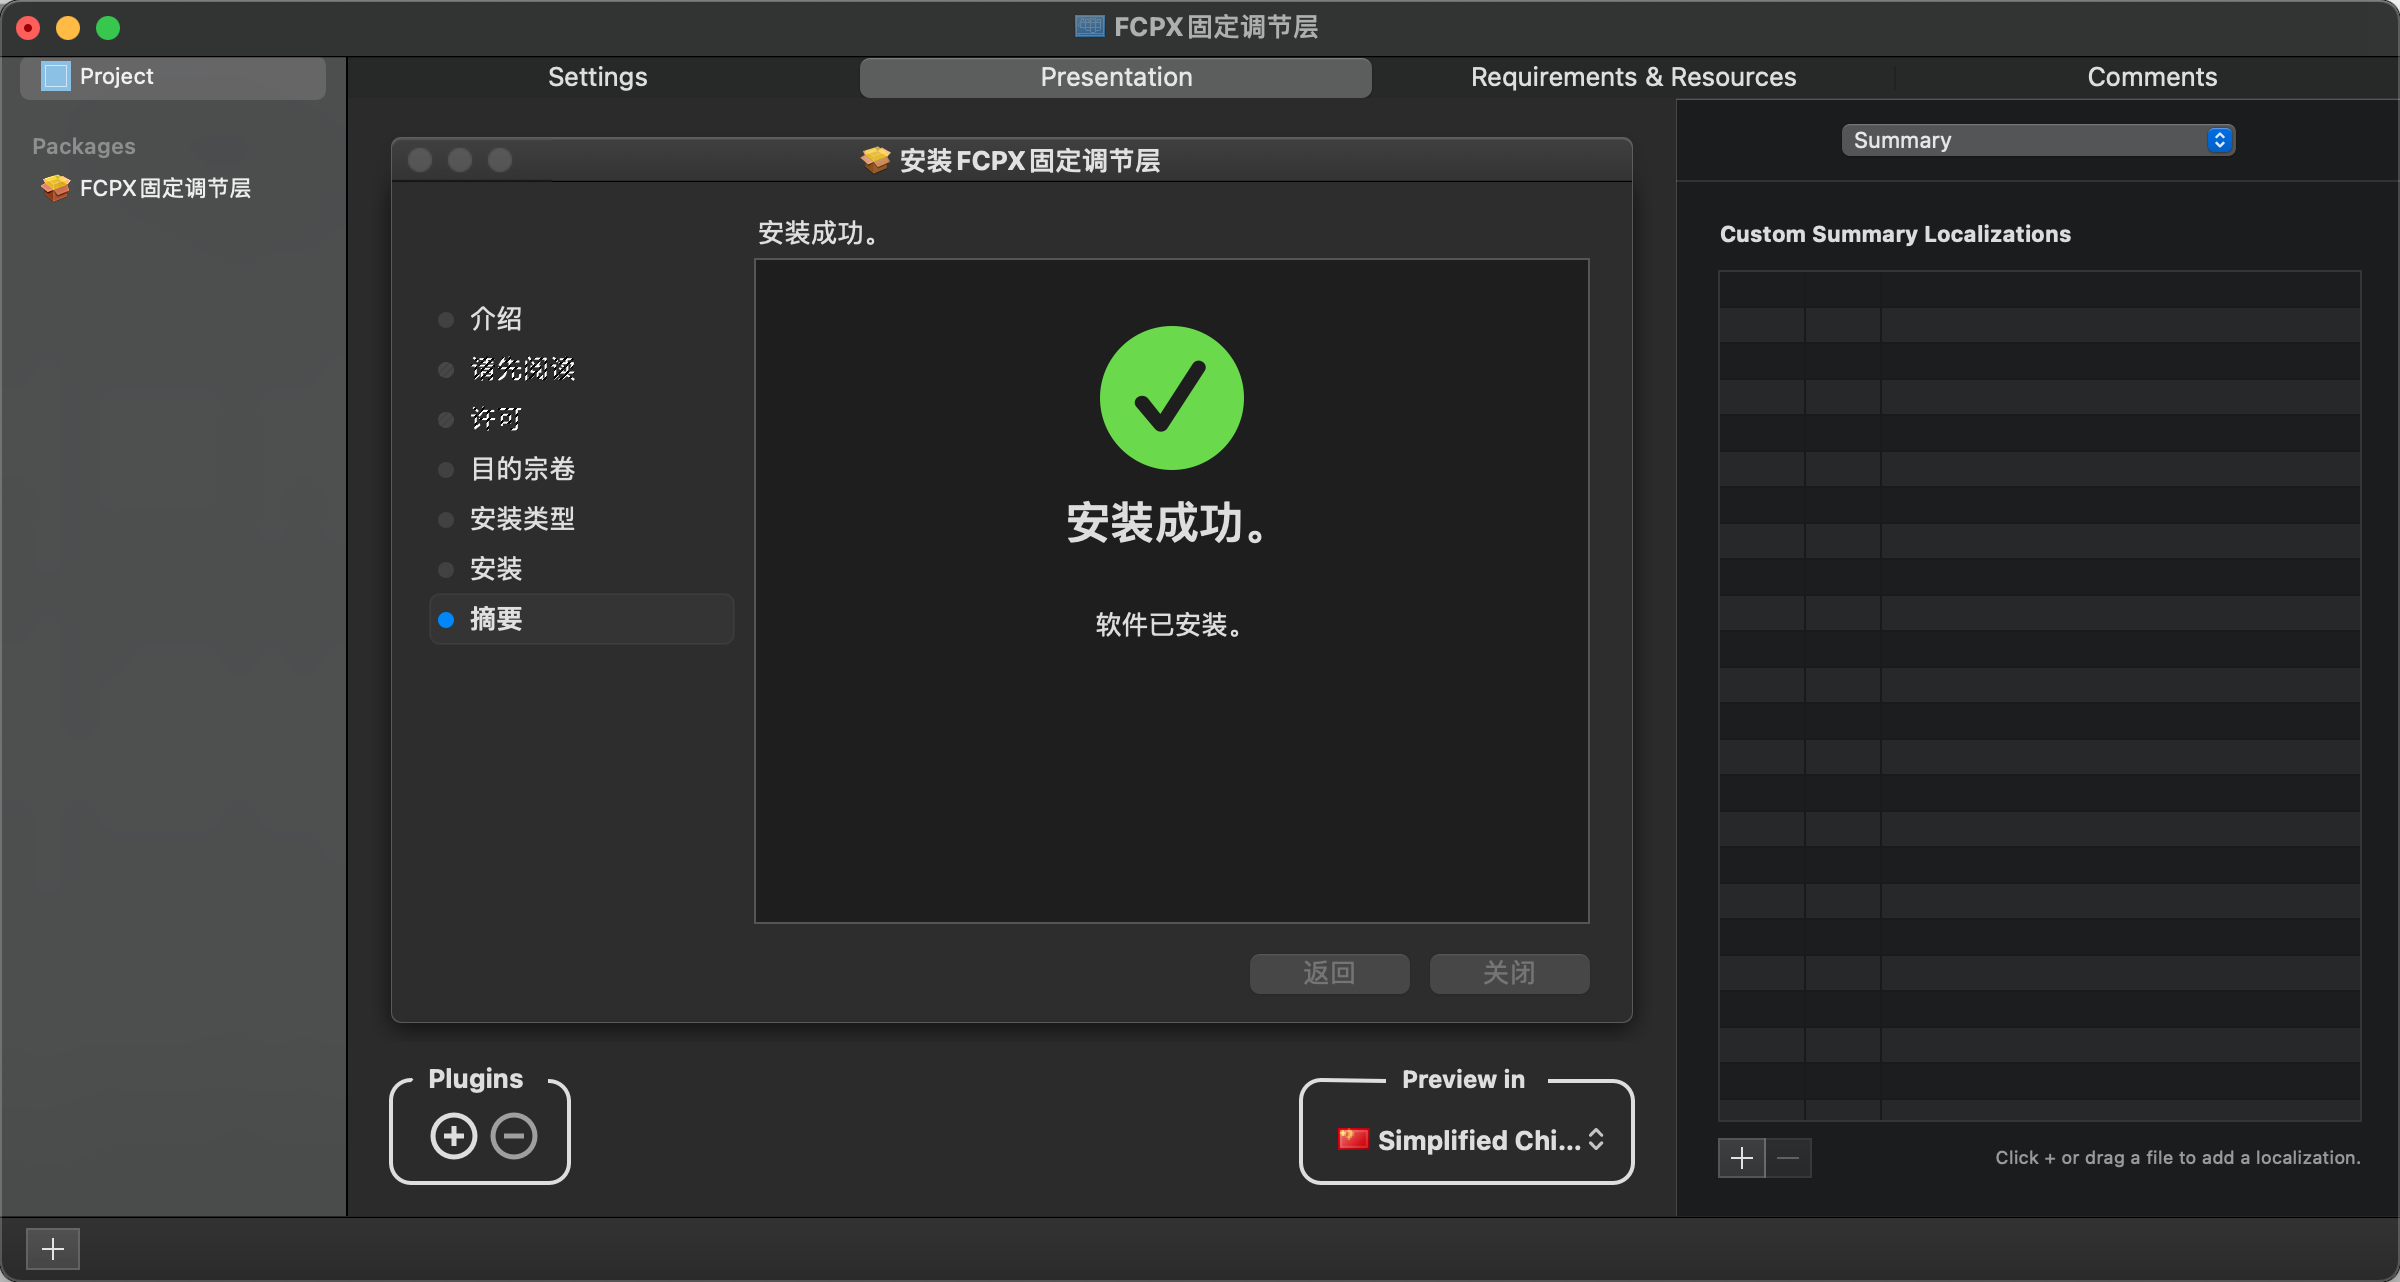Click the first row of localizations table
This screenshot has height=1282, width=2400.
(x=2040, y=289)
